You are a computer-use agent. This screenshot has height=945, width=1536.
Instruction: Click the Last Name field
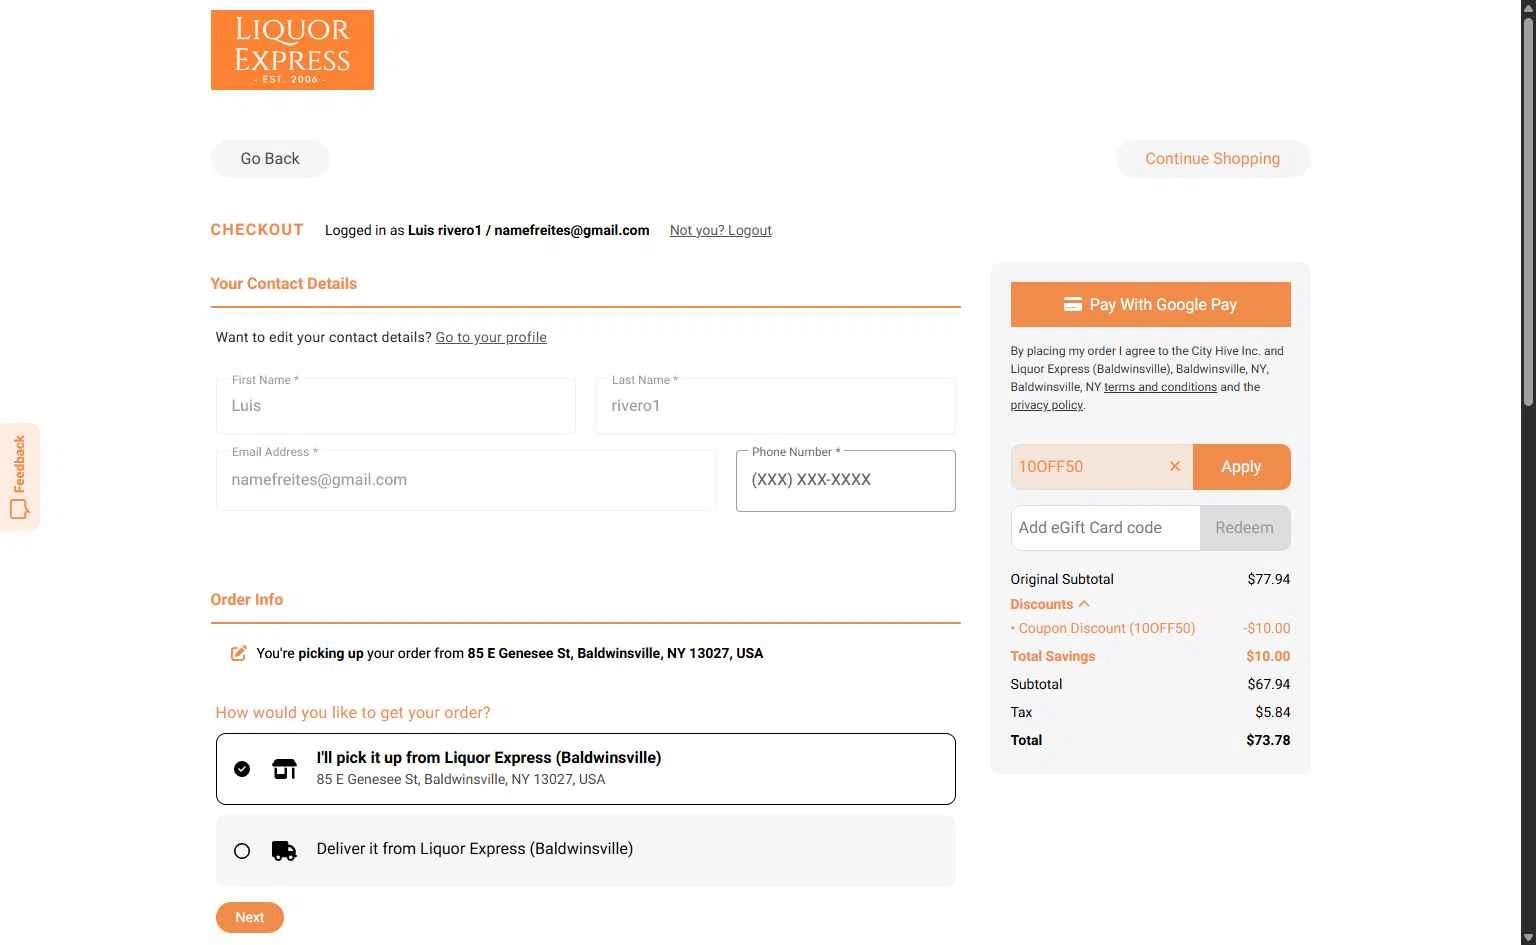[x=776, y=406]
